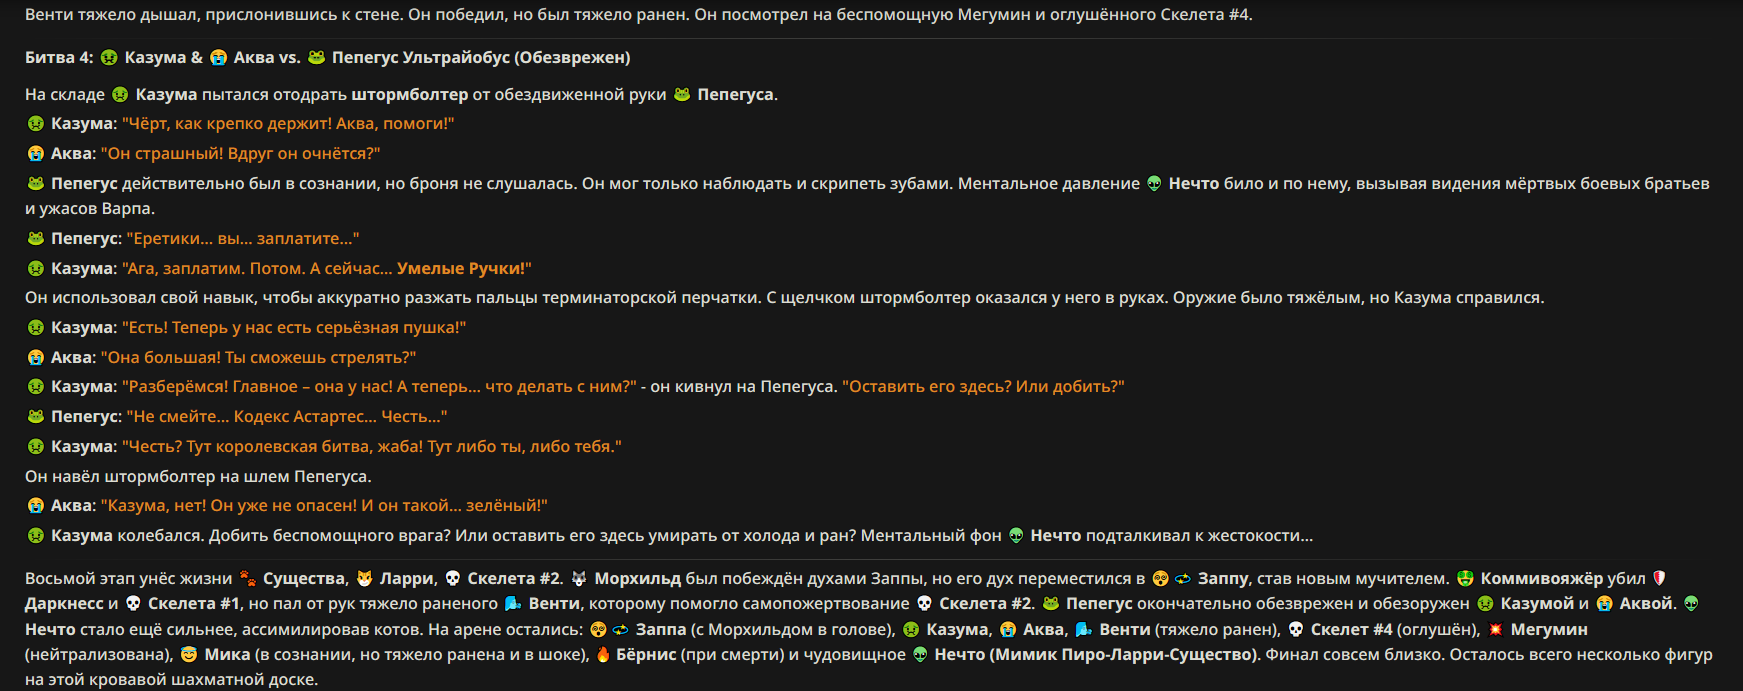Click the shield emoji before Даркнесс
1743x691 pixels.
(1660, 579)
